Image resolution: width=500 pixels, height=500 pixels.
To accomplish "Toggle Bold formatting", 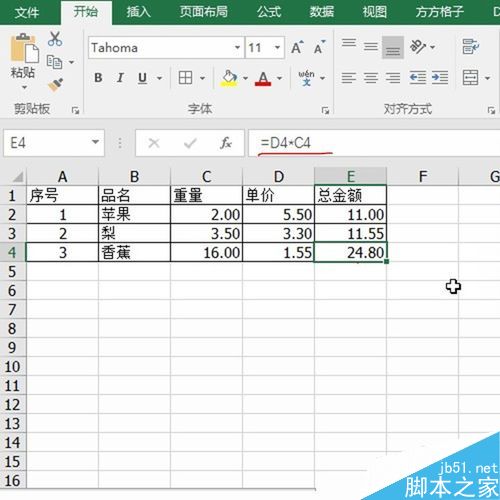I will (x=98, y=78).
